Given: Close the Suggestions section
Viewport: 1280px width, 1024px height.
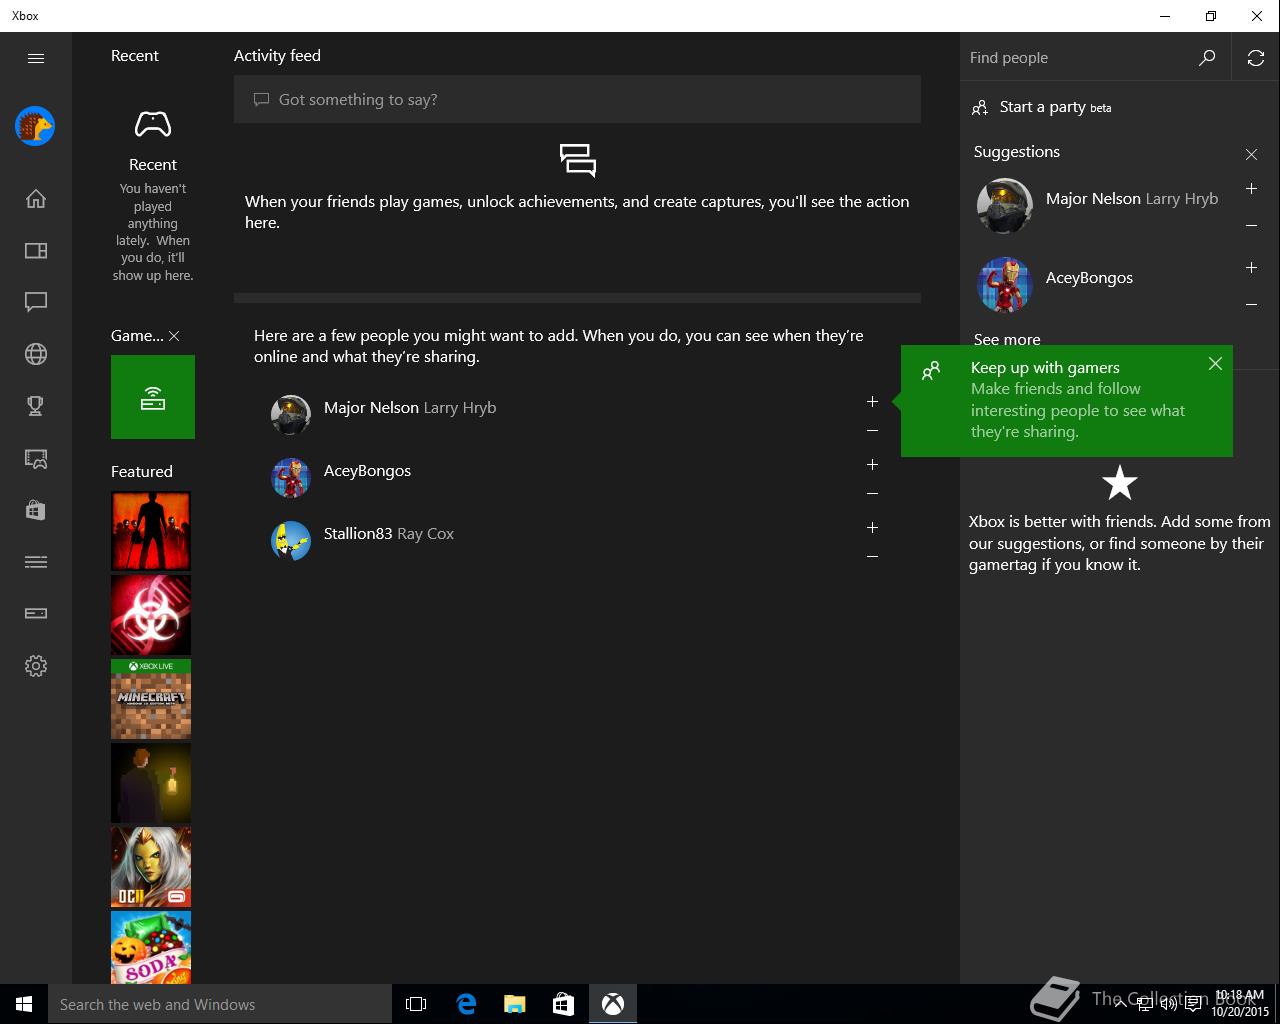Looking at the screenshot, I should pos(1251,154).
